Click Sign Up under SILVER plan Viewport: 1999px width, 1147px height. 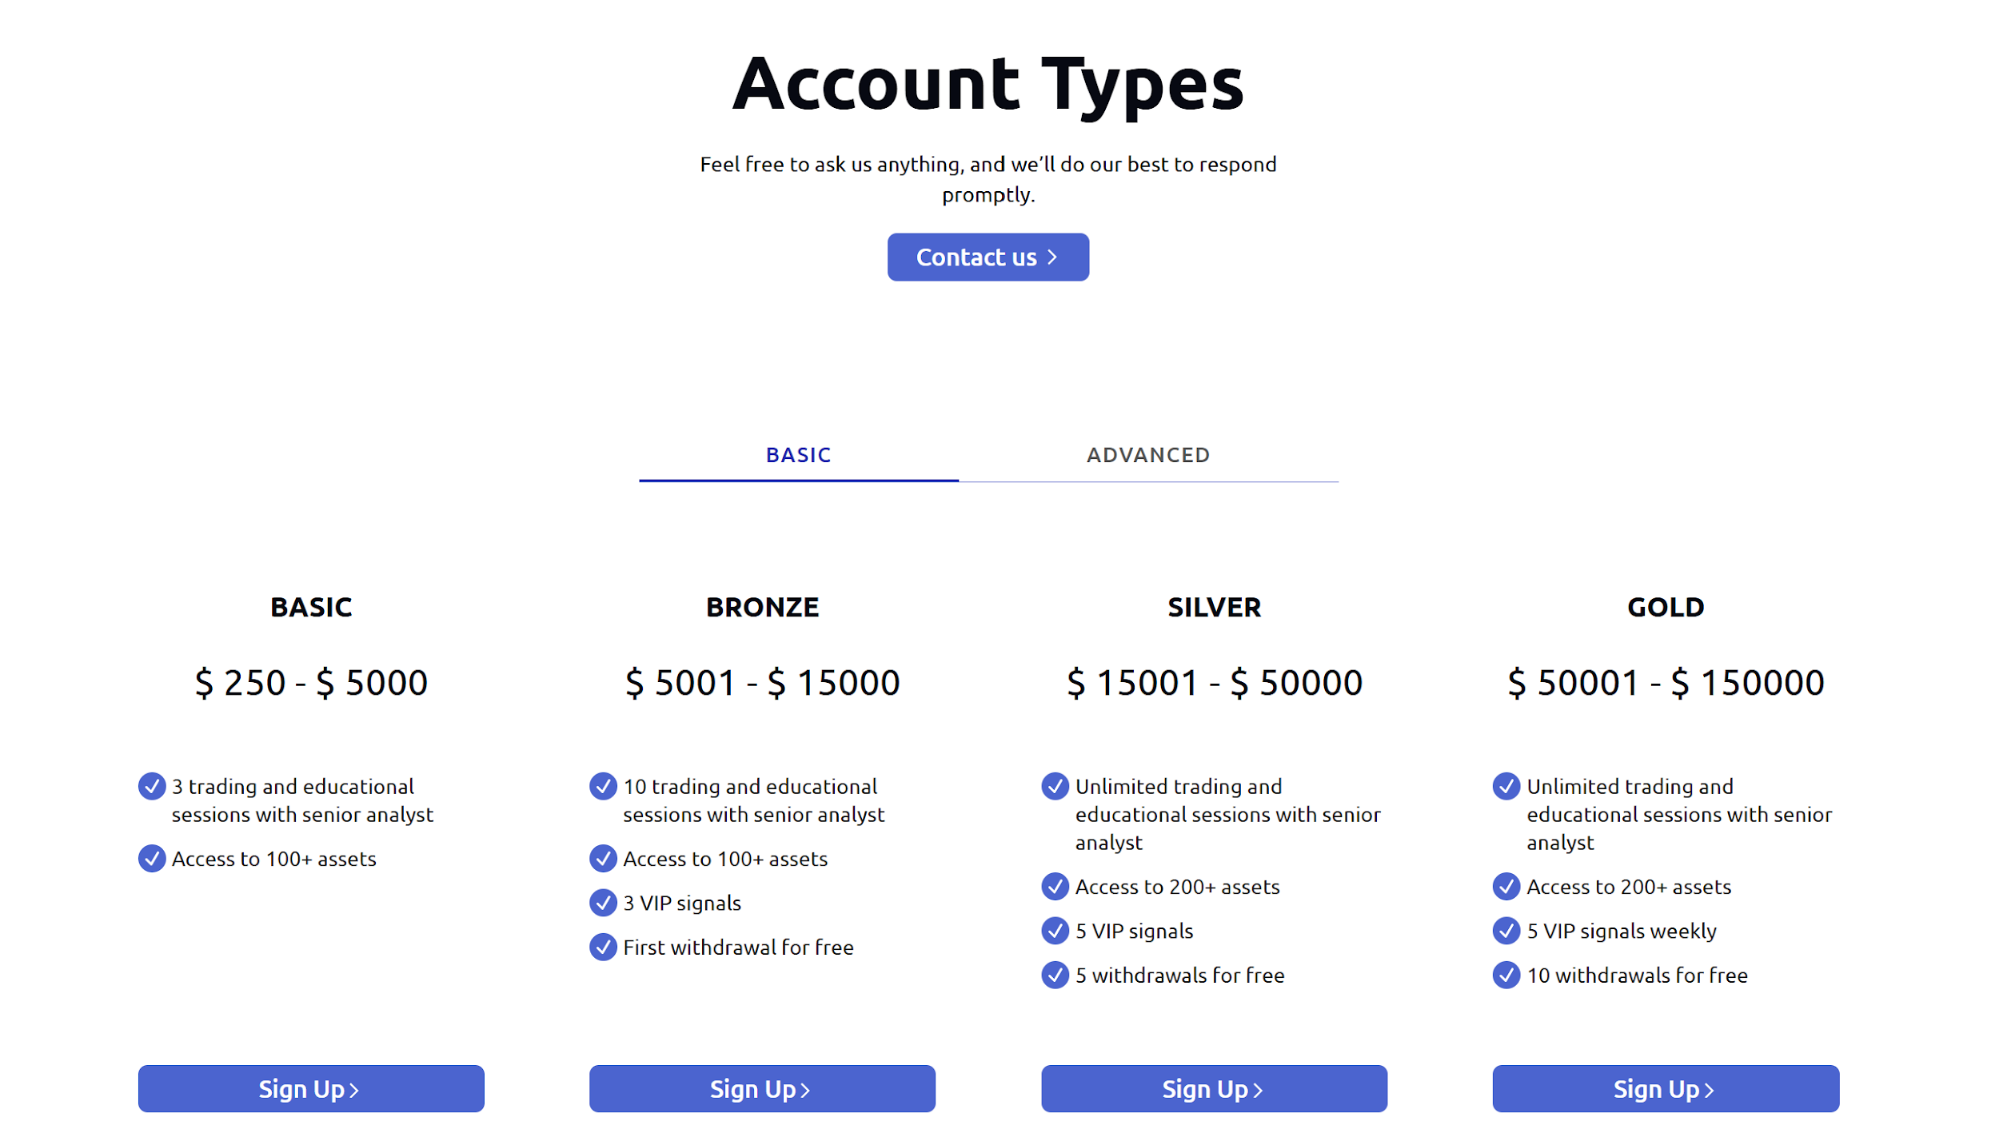1213,1088
